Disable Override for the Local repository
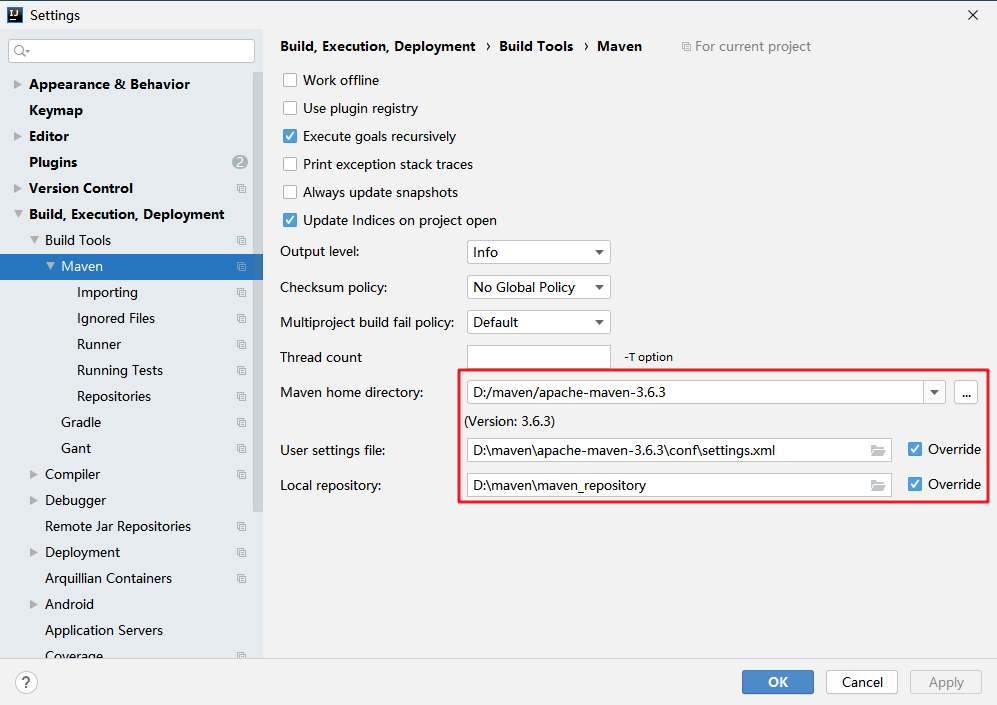997x705 pixels. click(913, 484)
